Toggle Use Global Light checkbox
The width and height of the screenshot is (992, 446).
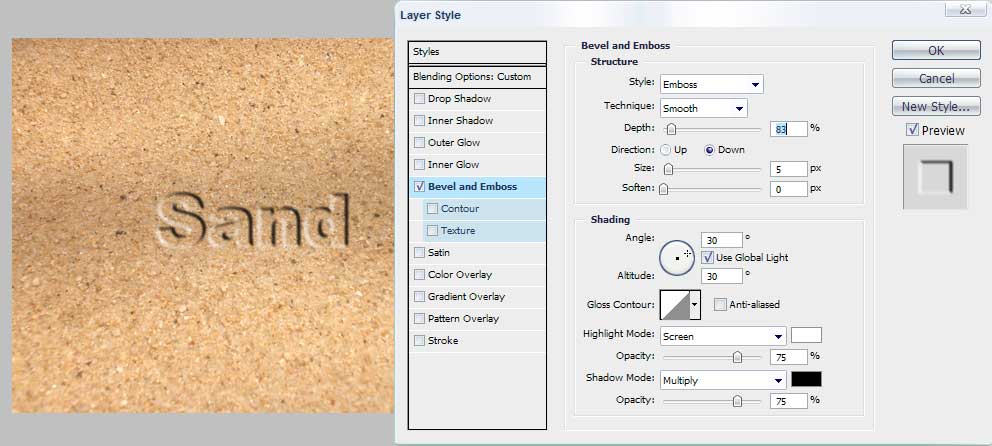[x=708, y=258]
